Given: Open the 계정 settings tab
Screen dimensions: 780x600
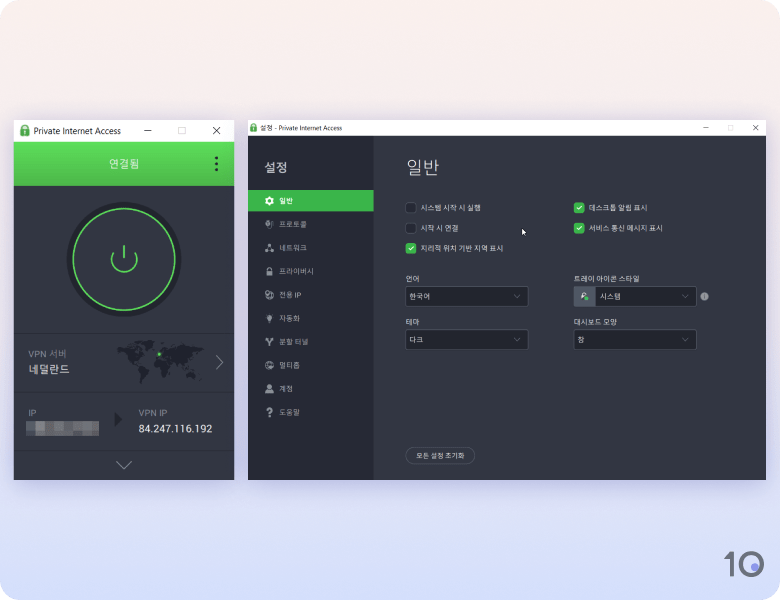Looking at the screenshot, I should coord(311,389).
